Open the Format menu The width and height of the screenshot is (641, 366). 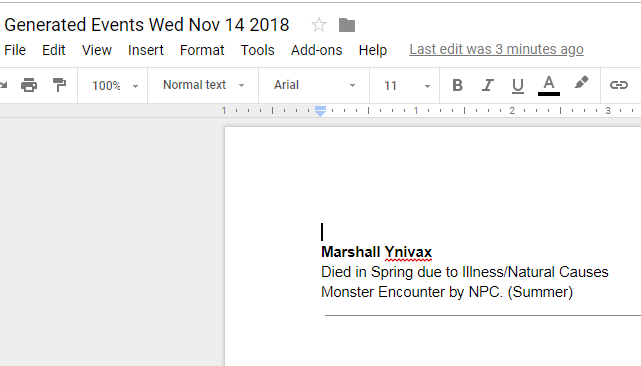pyautogui.click(x=202, y=50)
